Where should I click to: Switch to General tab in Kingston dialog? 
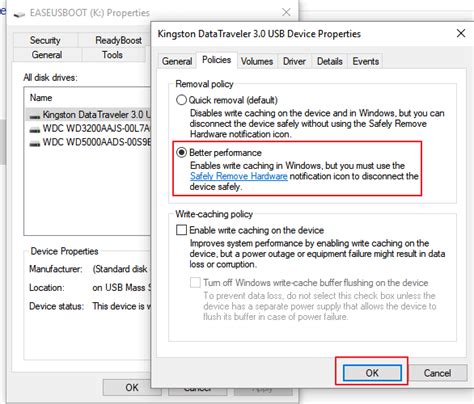coord(177,61)
